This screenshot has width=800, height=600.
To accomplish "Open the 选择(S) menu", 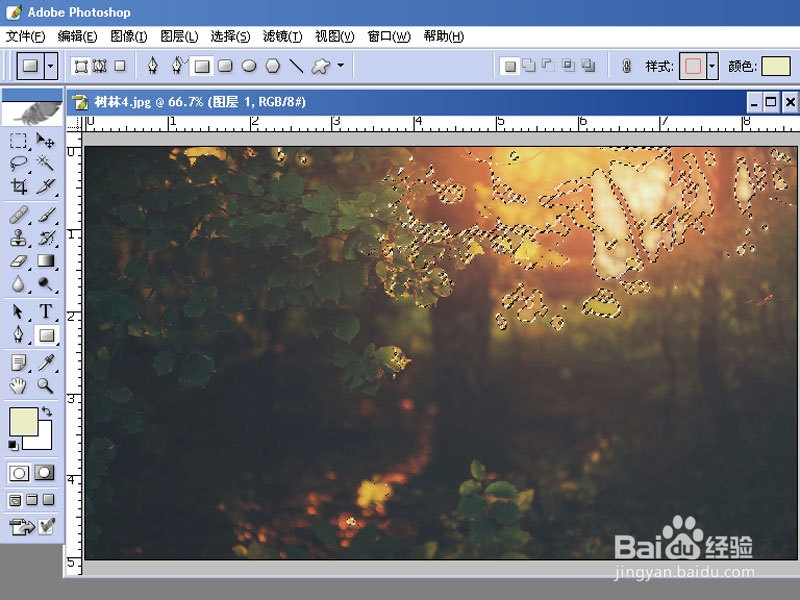I will 231,36.
